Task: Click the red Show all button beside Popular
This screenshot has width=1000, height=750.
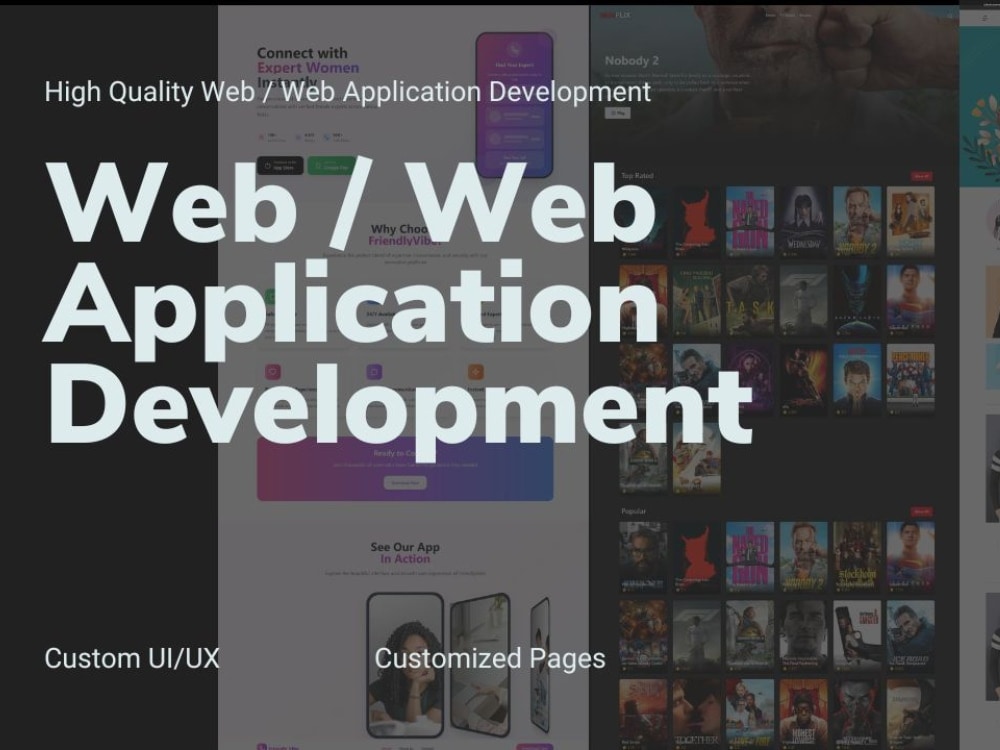Action: [x=921, y=511]
